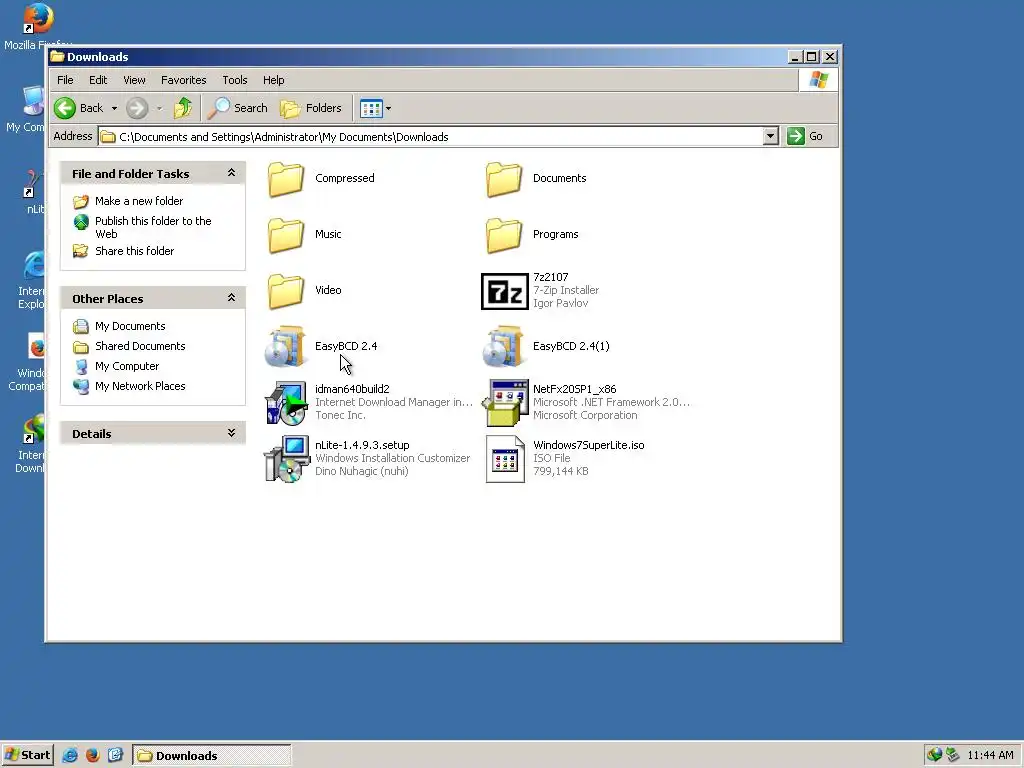Open the Search pane magnifier icon

[x=218, y=108]
